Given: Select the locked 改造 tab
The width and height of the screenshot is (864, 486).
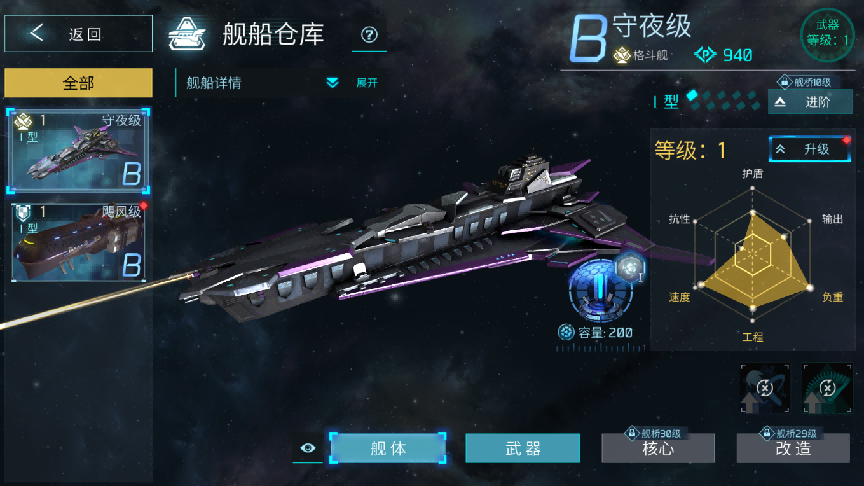Looking at the screenshot, I should point(793,448).
